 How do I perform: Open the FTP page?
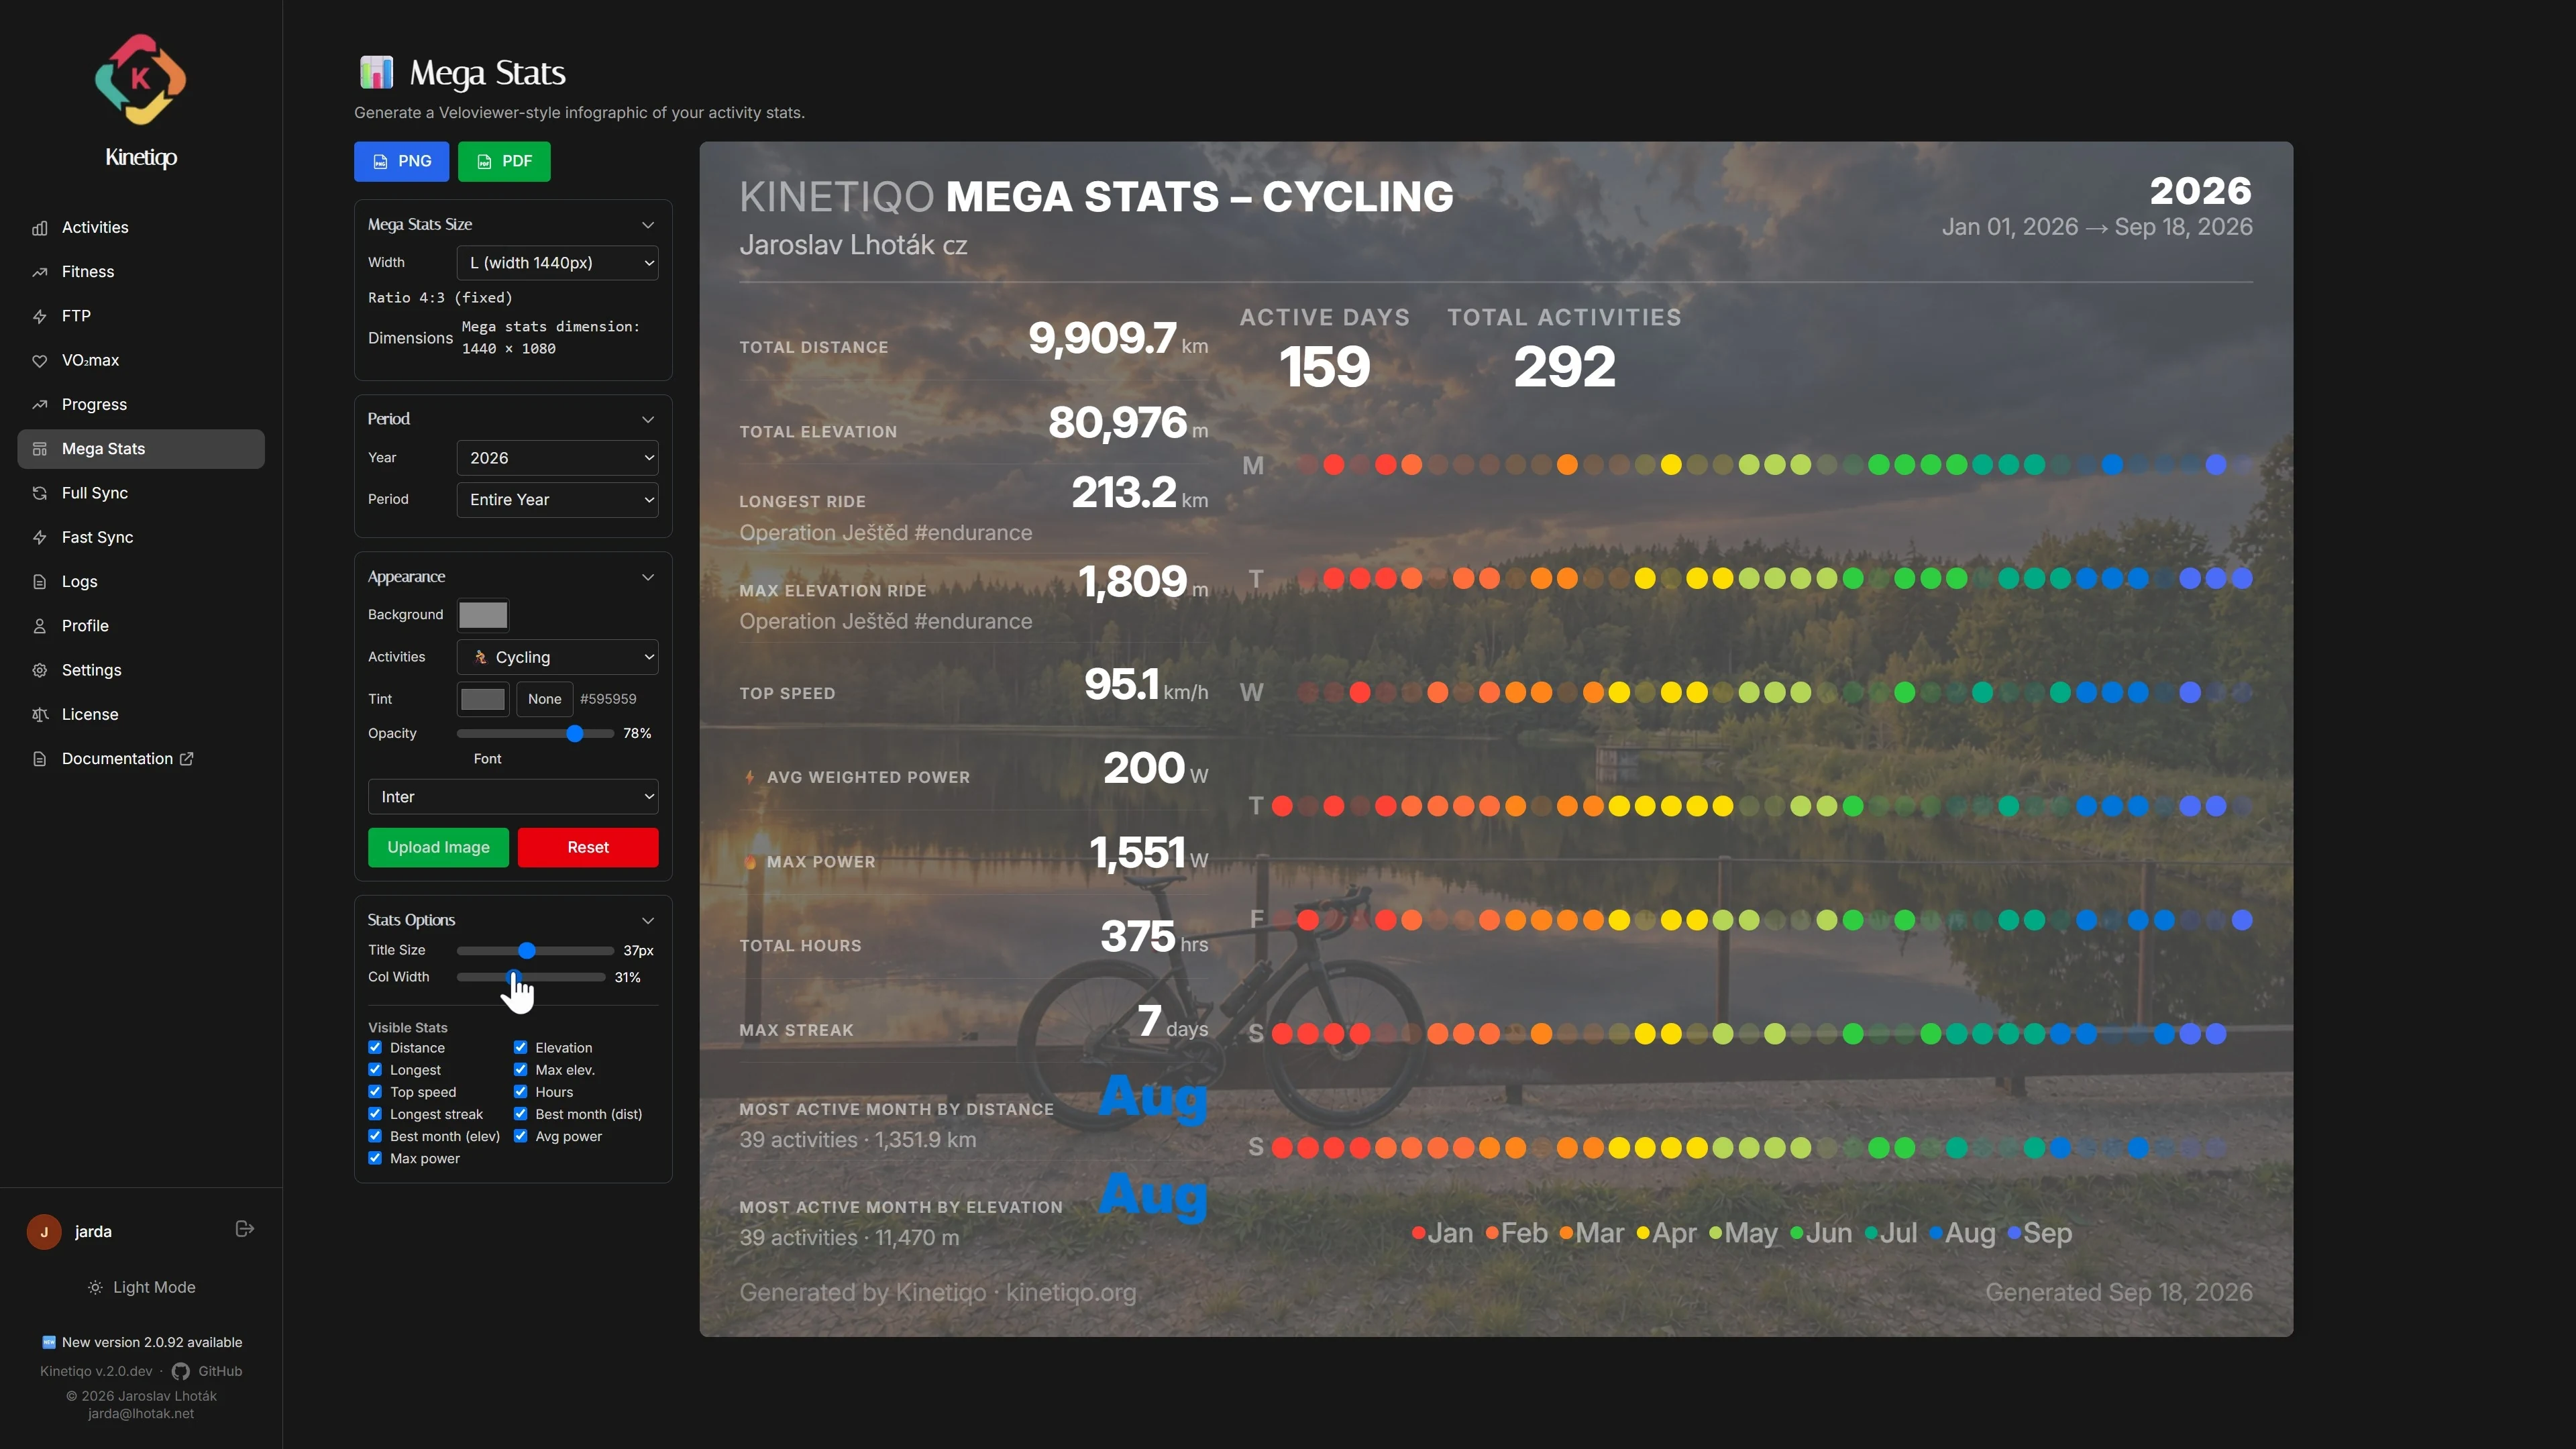[x=141, y=316]
